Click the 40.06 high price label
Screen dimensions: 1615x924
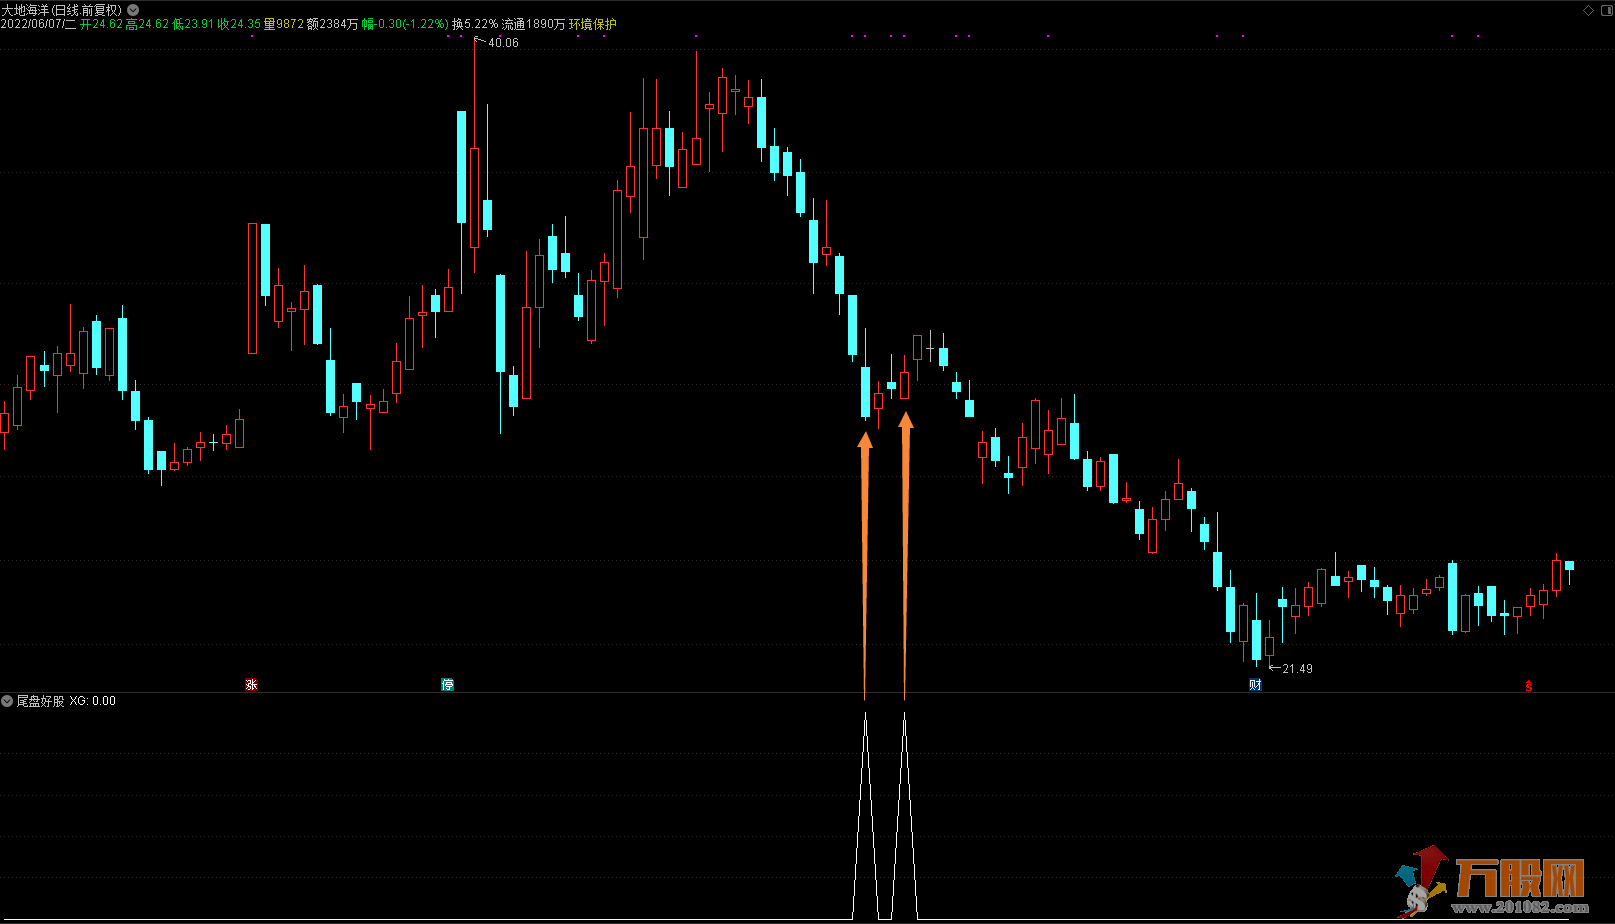click(503, 43)
